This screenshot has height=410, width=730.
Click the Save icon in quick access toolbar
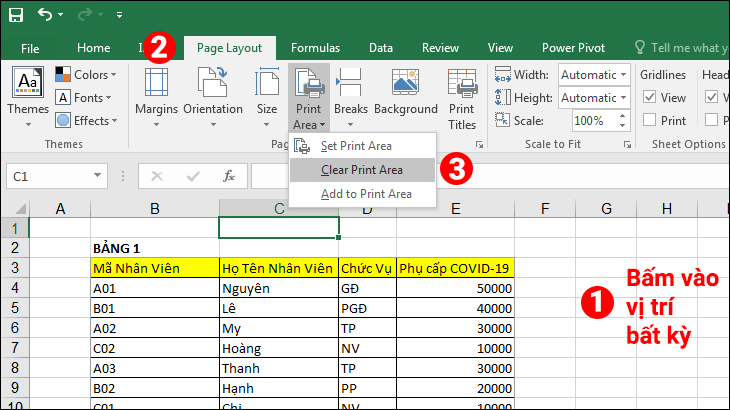[16, 15]
